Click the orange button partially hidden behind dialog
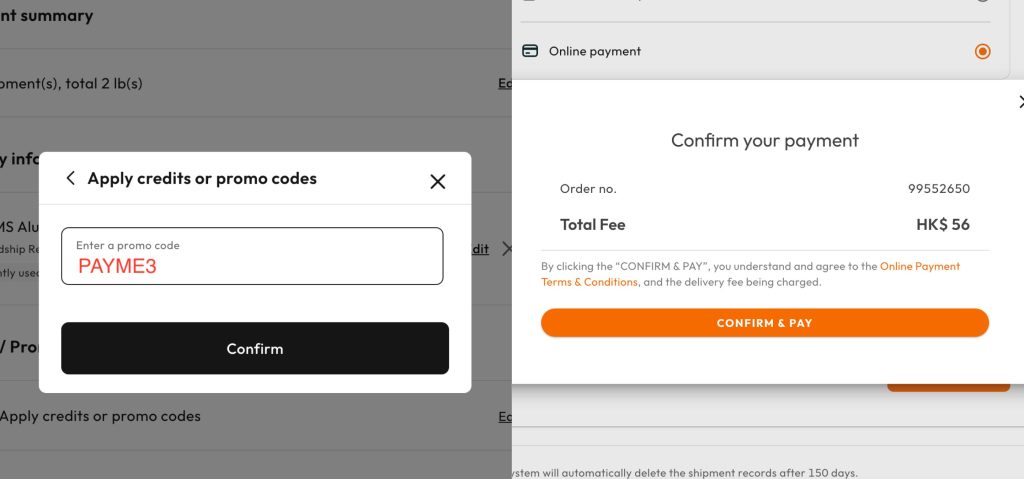The image size is (1024, 479). click(948, 388)
